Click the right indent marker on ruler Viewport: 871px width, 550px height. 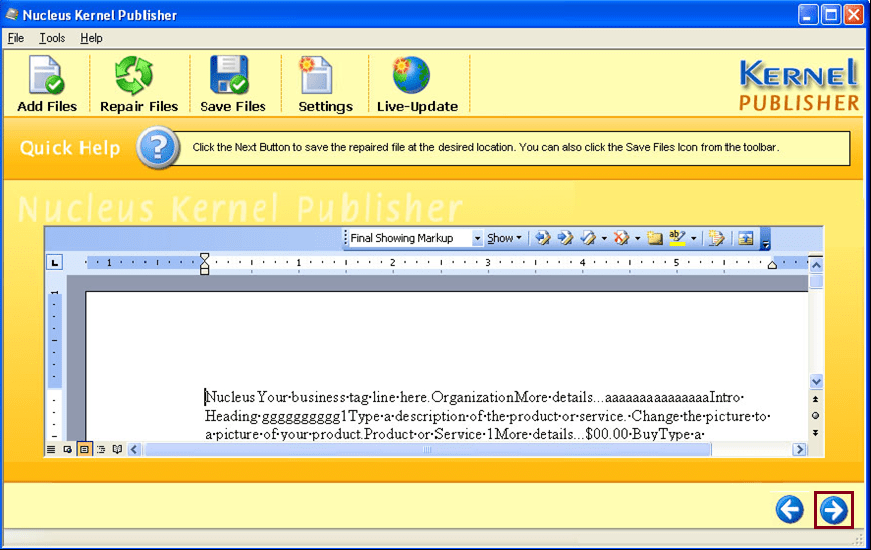coord(772,266)
